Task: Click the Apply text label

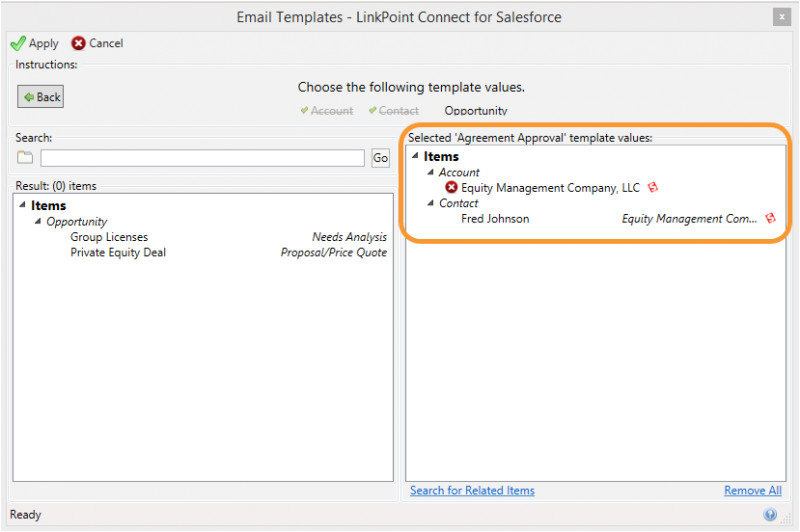Action: 43,44
